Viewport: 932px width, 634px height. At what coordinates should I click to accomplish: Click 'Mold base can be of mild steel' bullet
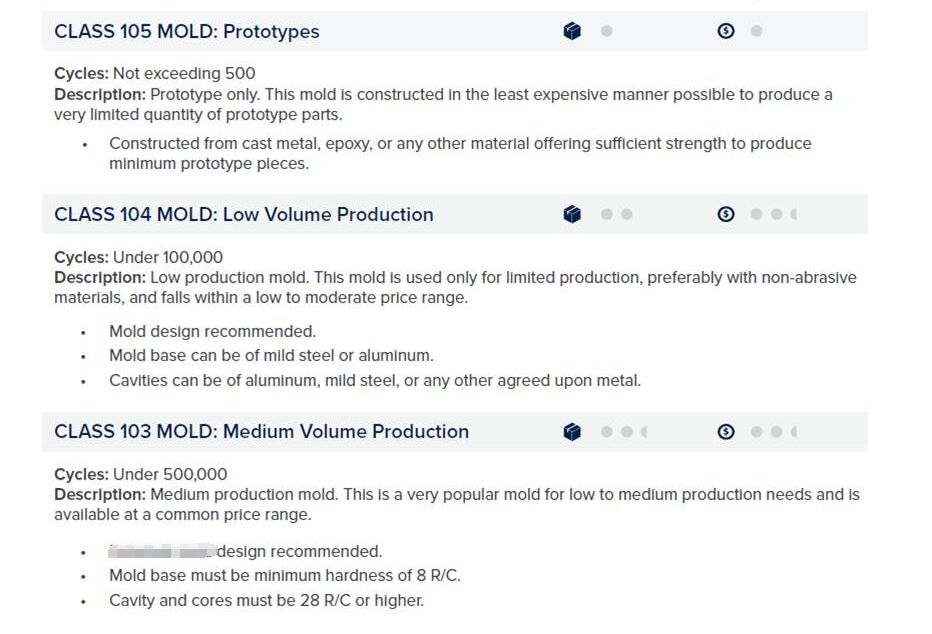271,356
